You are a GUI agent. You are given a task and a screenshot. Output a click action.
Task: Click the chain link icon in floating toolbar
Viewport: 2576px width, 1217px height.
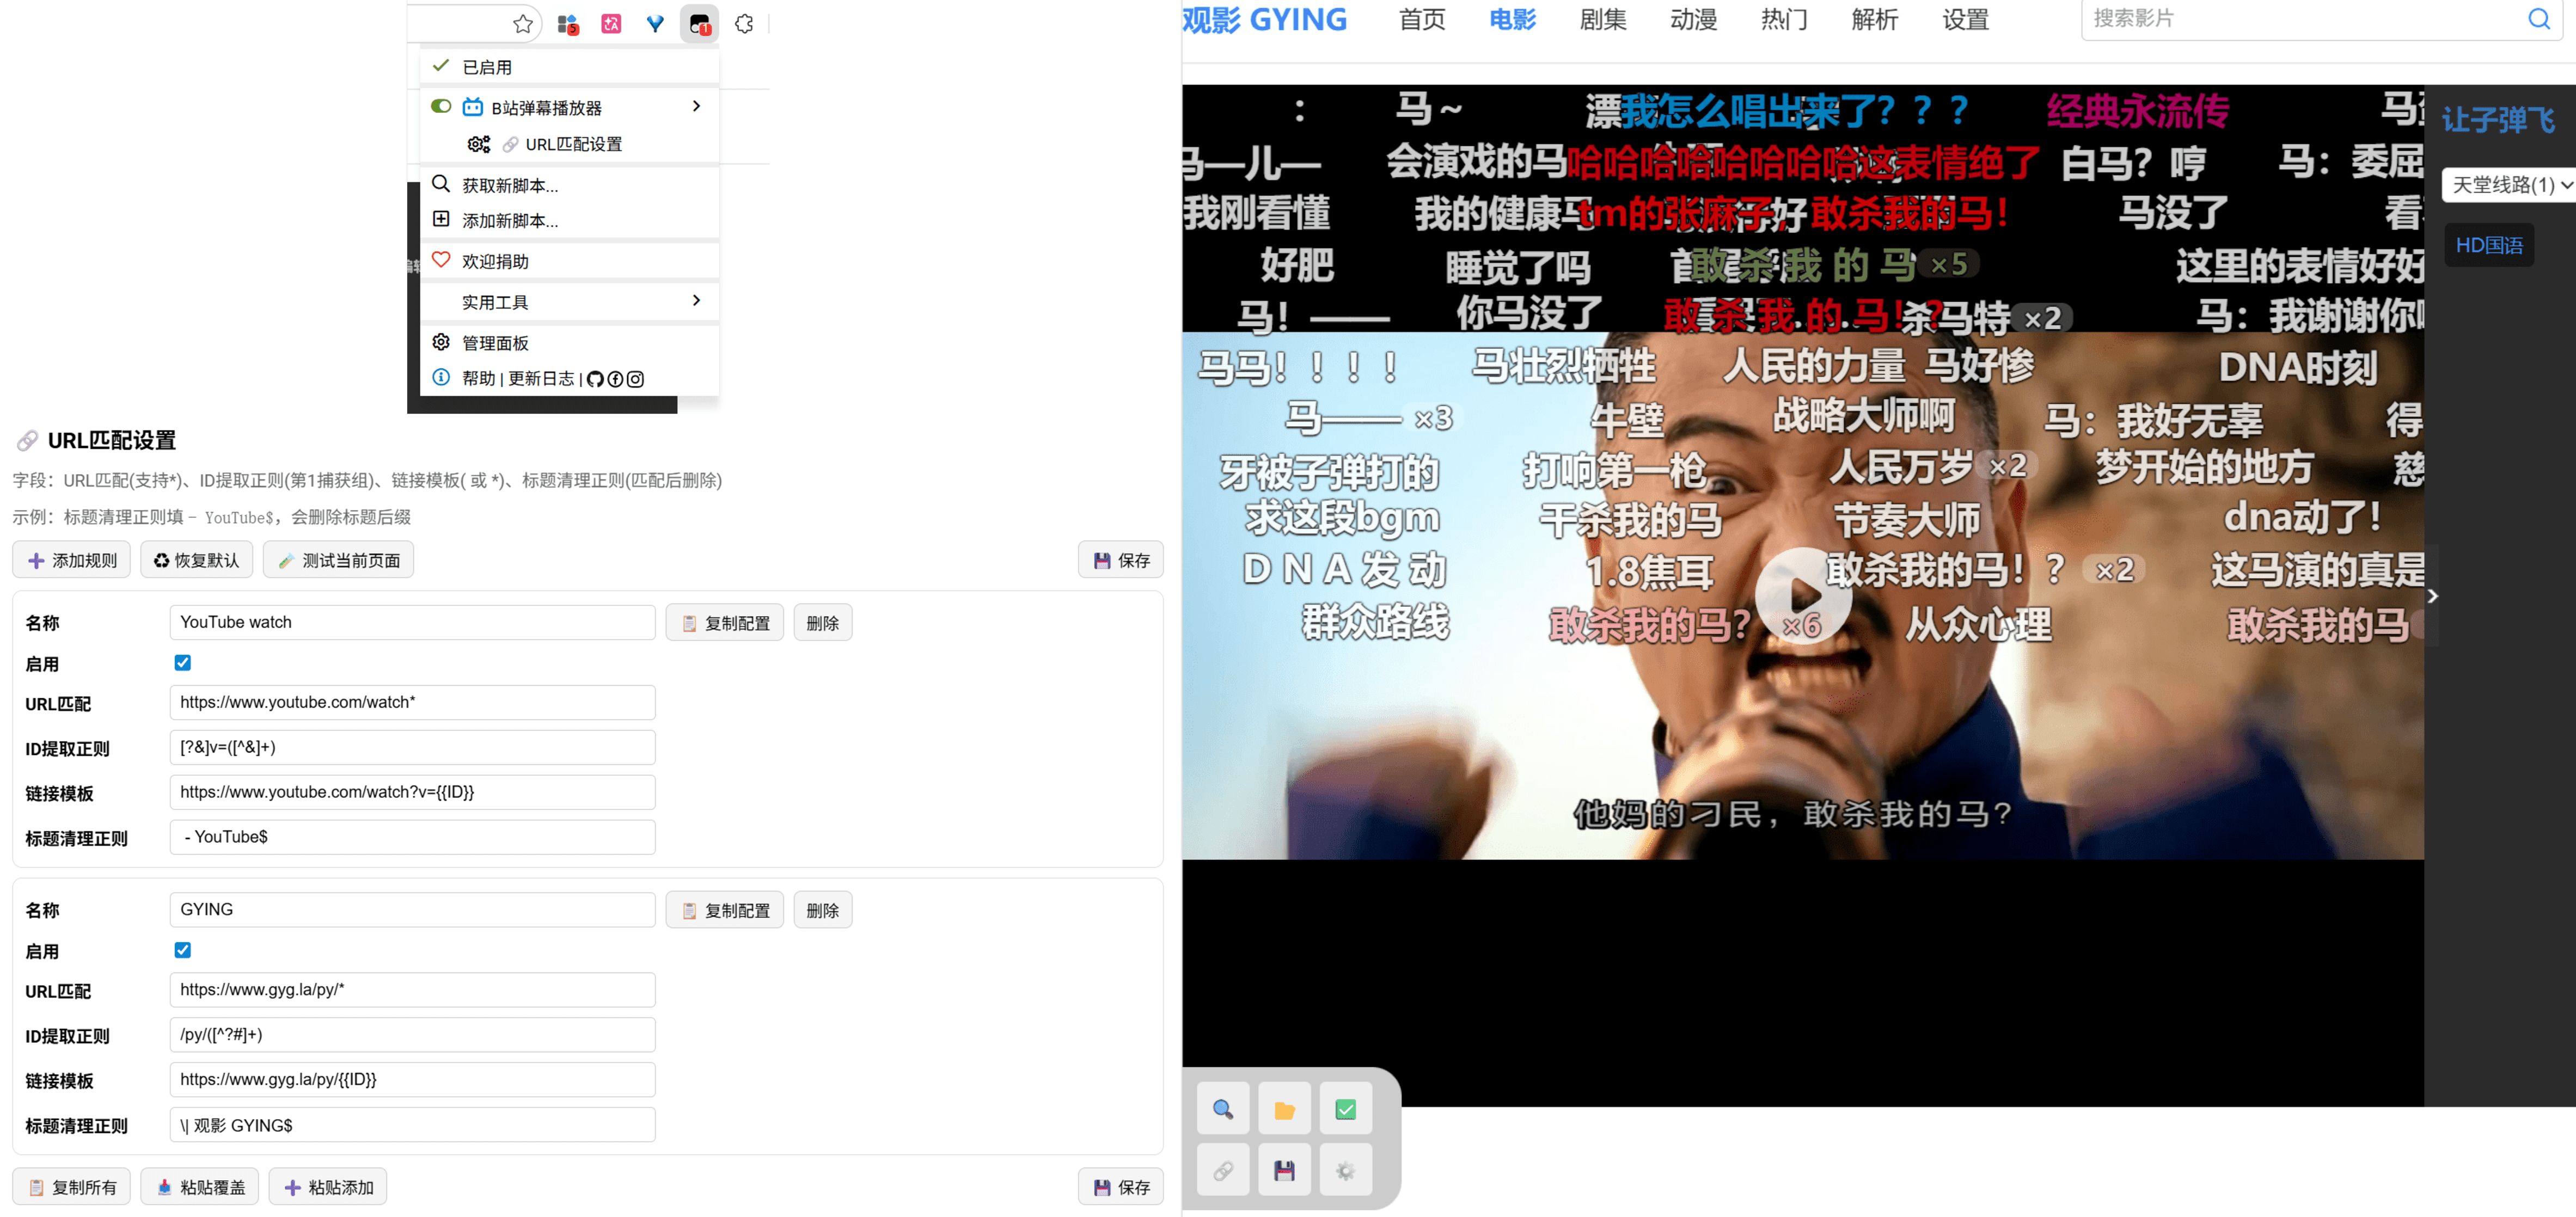pos(1222,1170)
